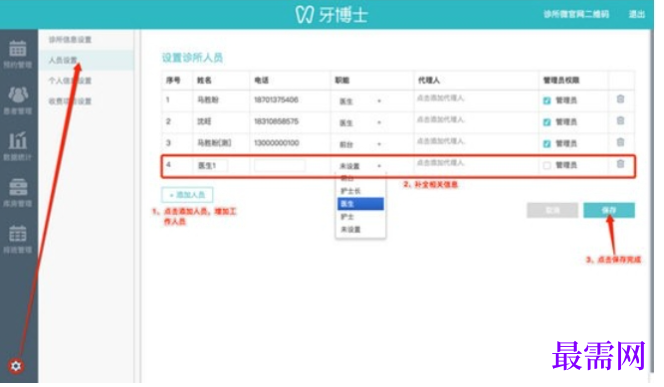Open 患者管理 people icon in sidebar
The image size is (664, 387).
point(18,95)
